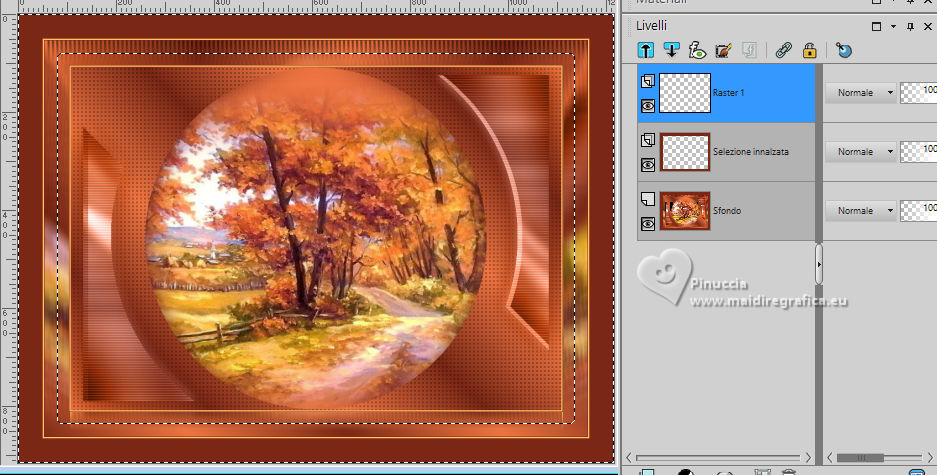This screenshot has height=475, width=937.
Task: Click left scroll arrow of layer list
Action: point(629,458)
